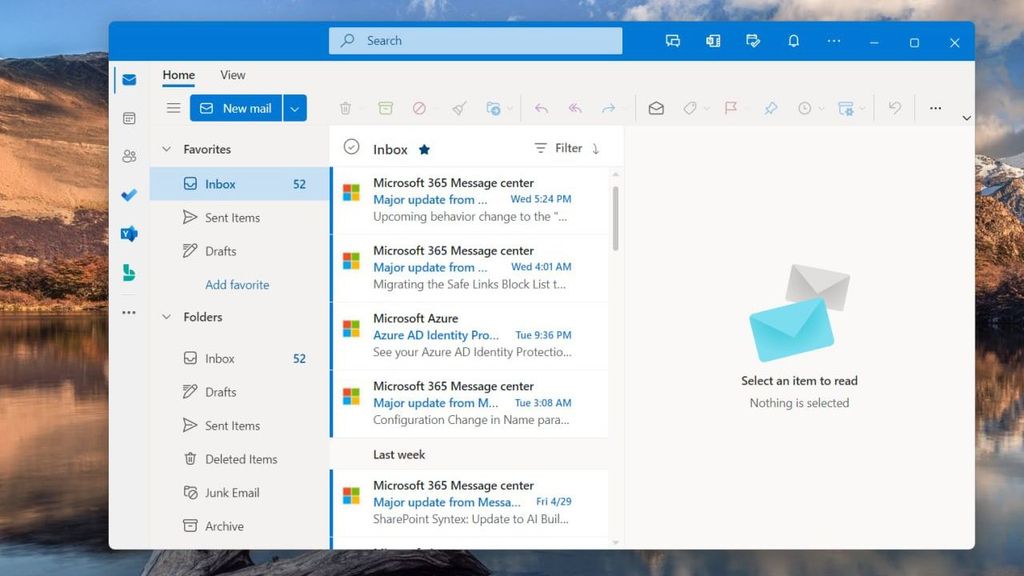Toggle read status with the envelope icon

click(656, 108)
